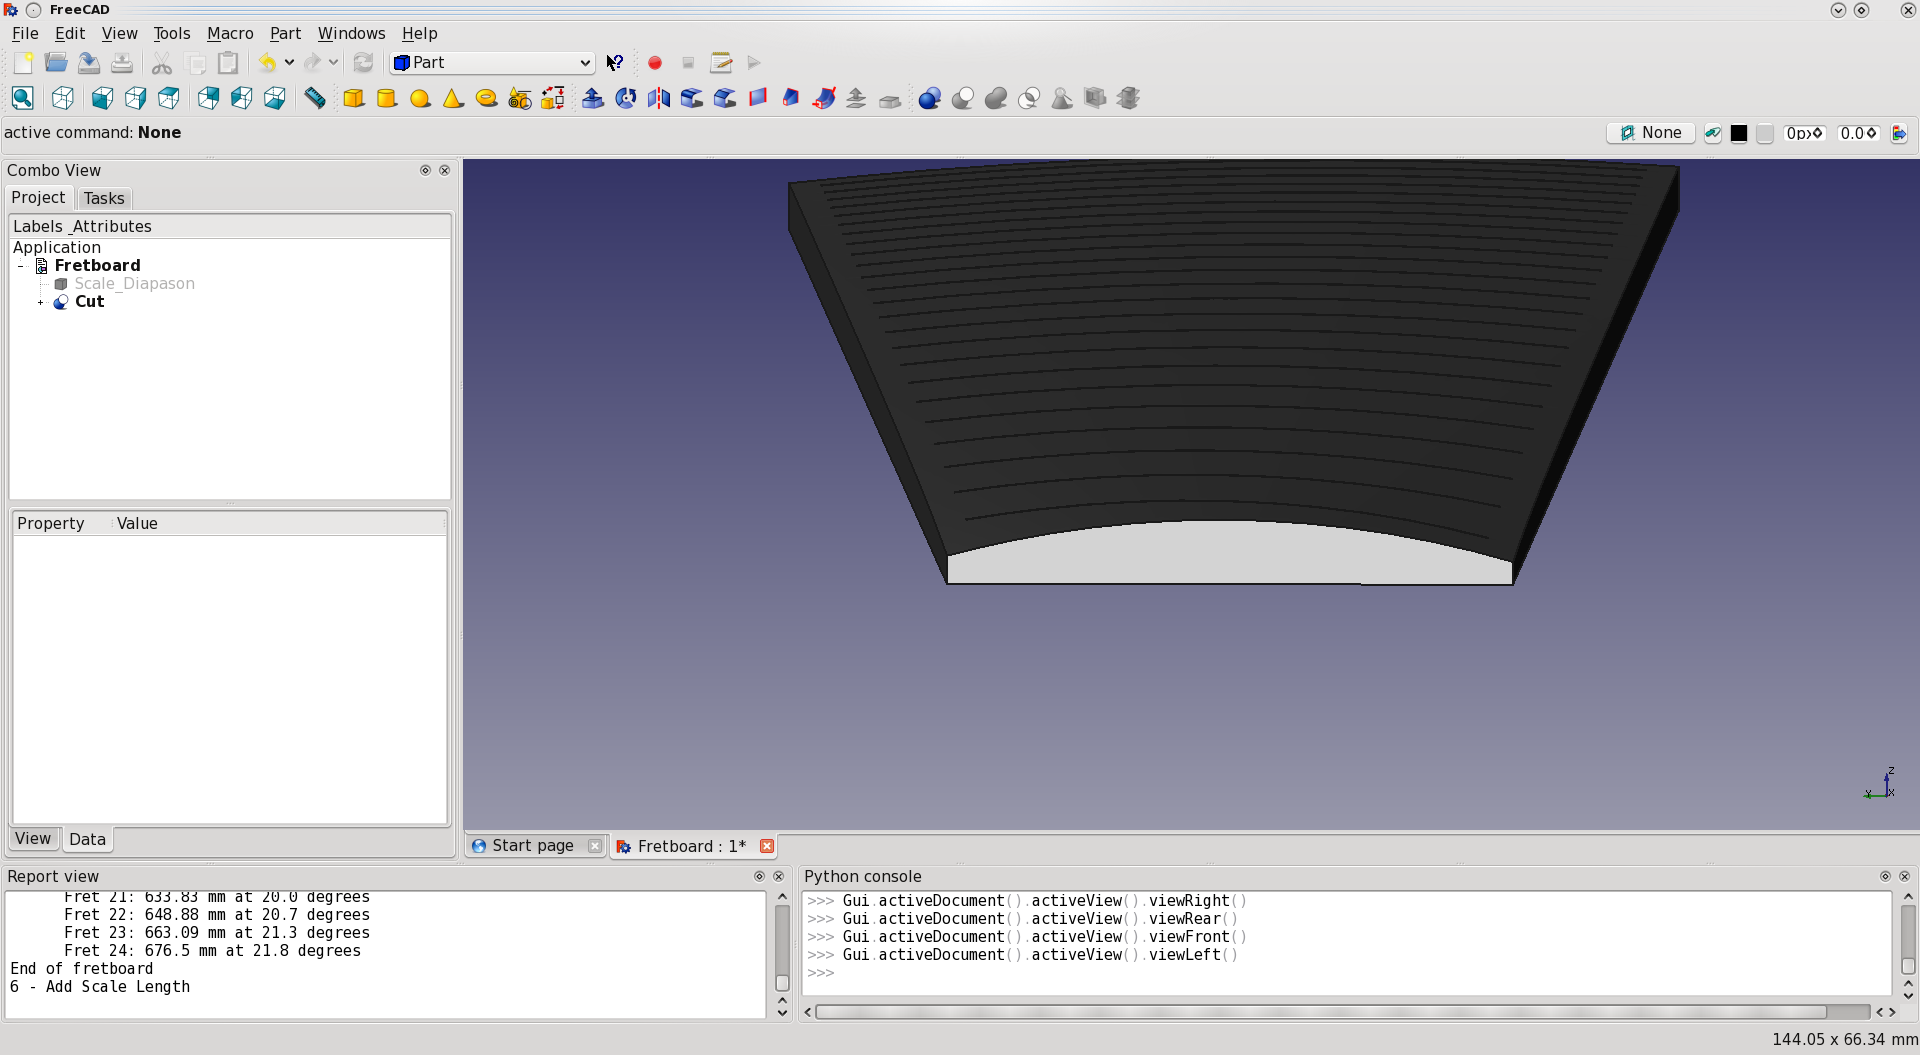Create a Box solid primitive
1920x1055 pixels.
354,98
